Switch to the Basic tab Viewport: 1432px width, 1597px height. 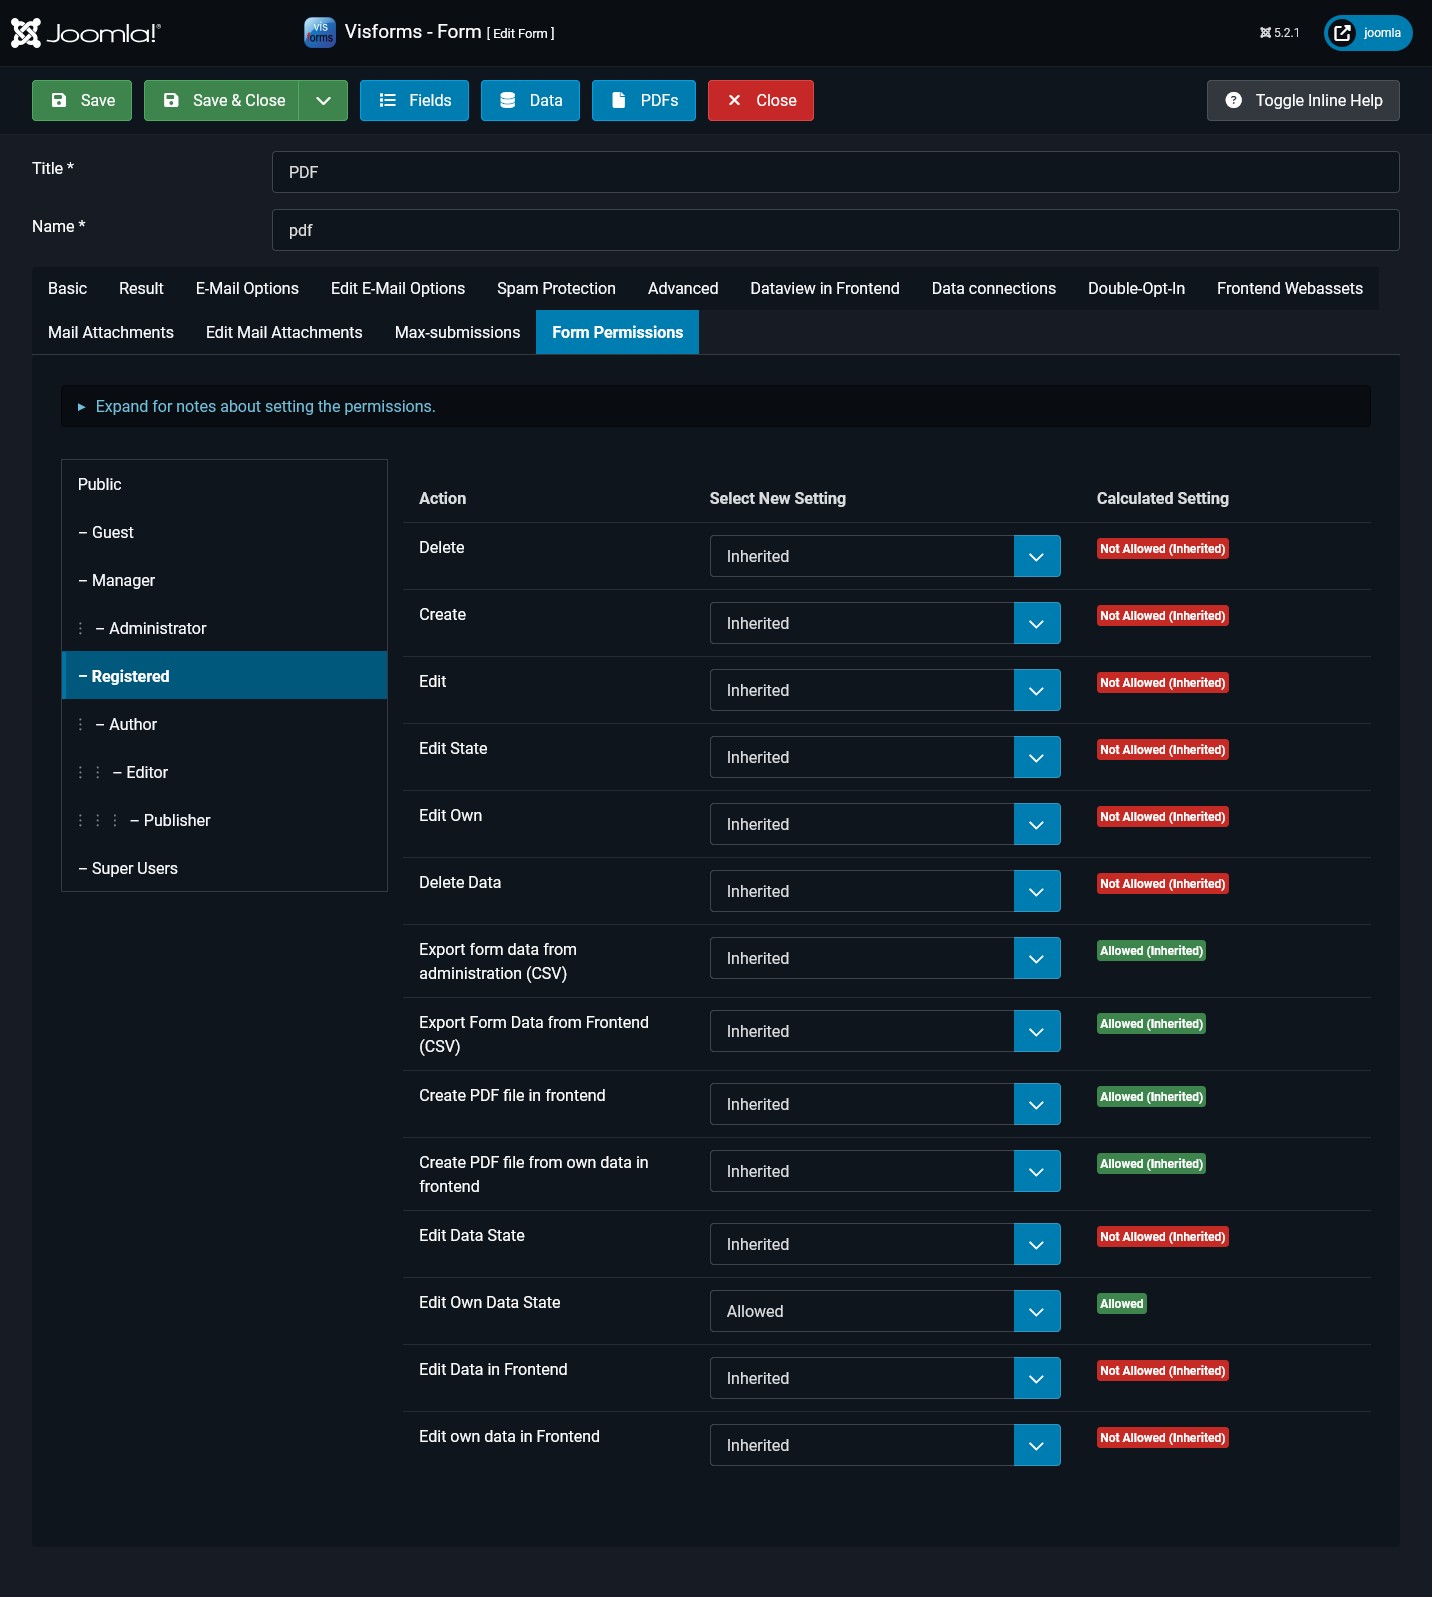(x=67, y=288)
